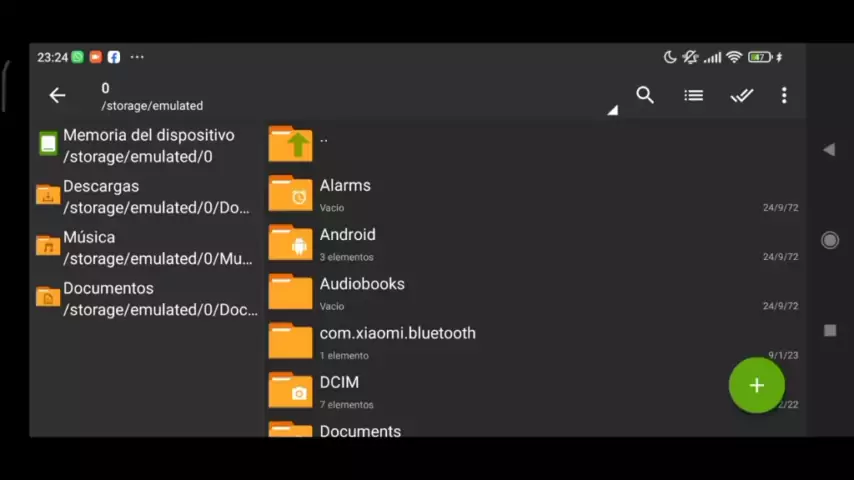854x480 pixels.
Task: Open Música shortcut in sidebar
Action: [x=148, y=247]
